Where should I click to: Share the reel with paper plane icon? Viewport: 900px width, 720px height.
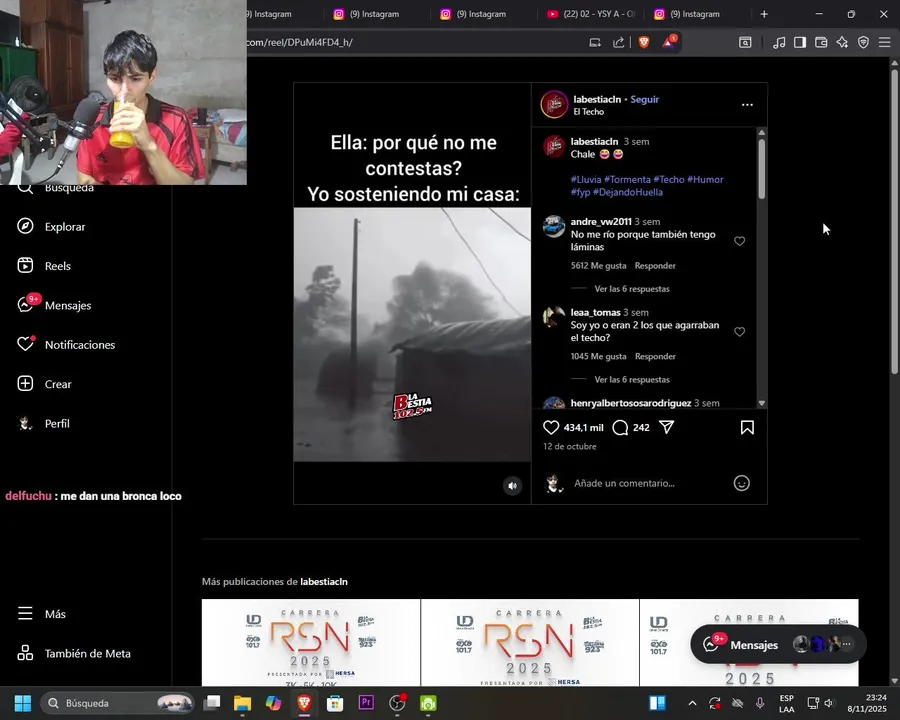666,427
